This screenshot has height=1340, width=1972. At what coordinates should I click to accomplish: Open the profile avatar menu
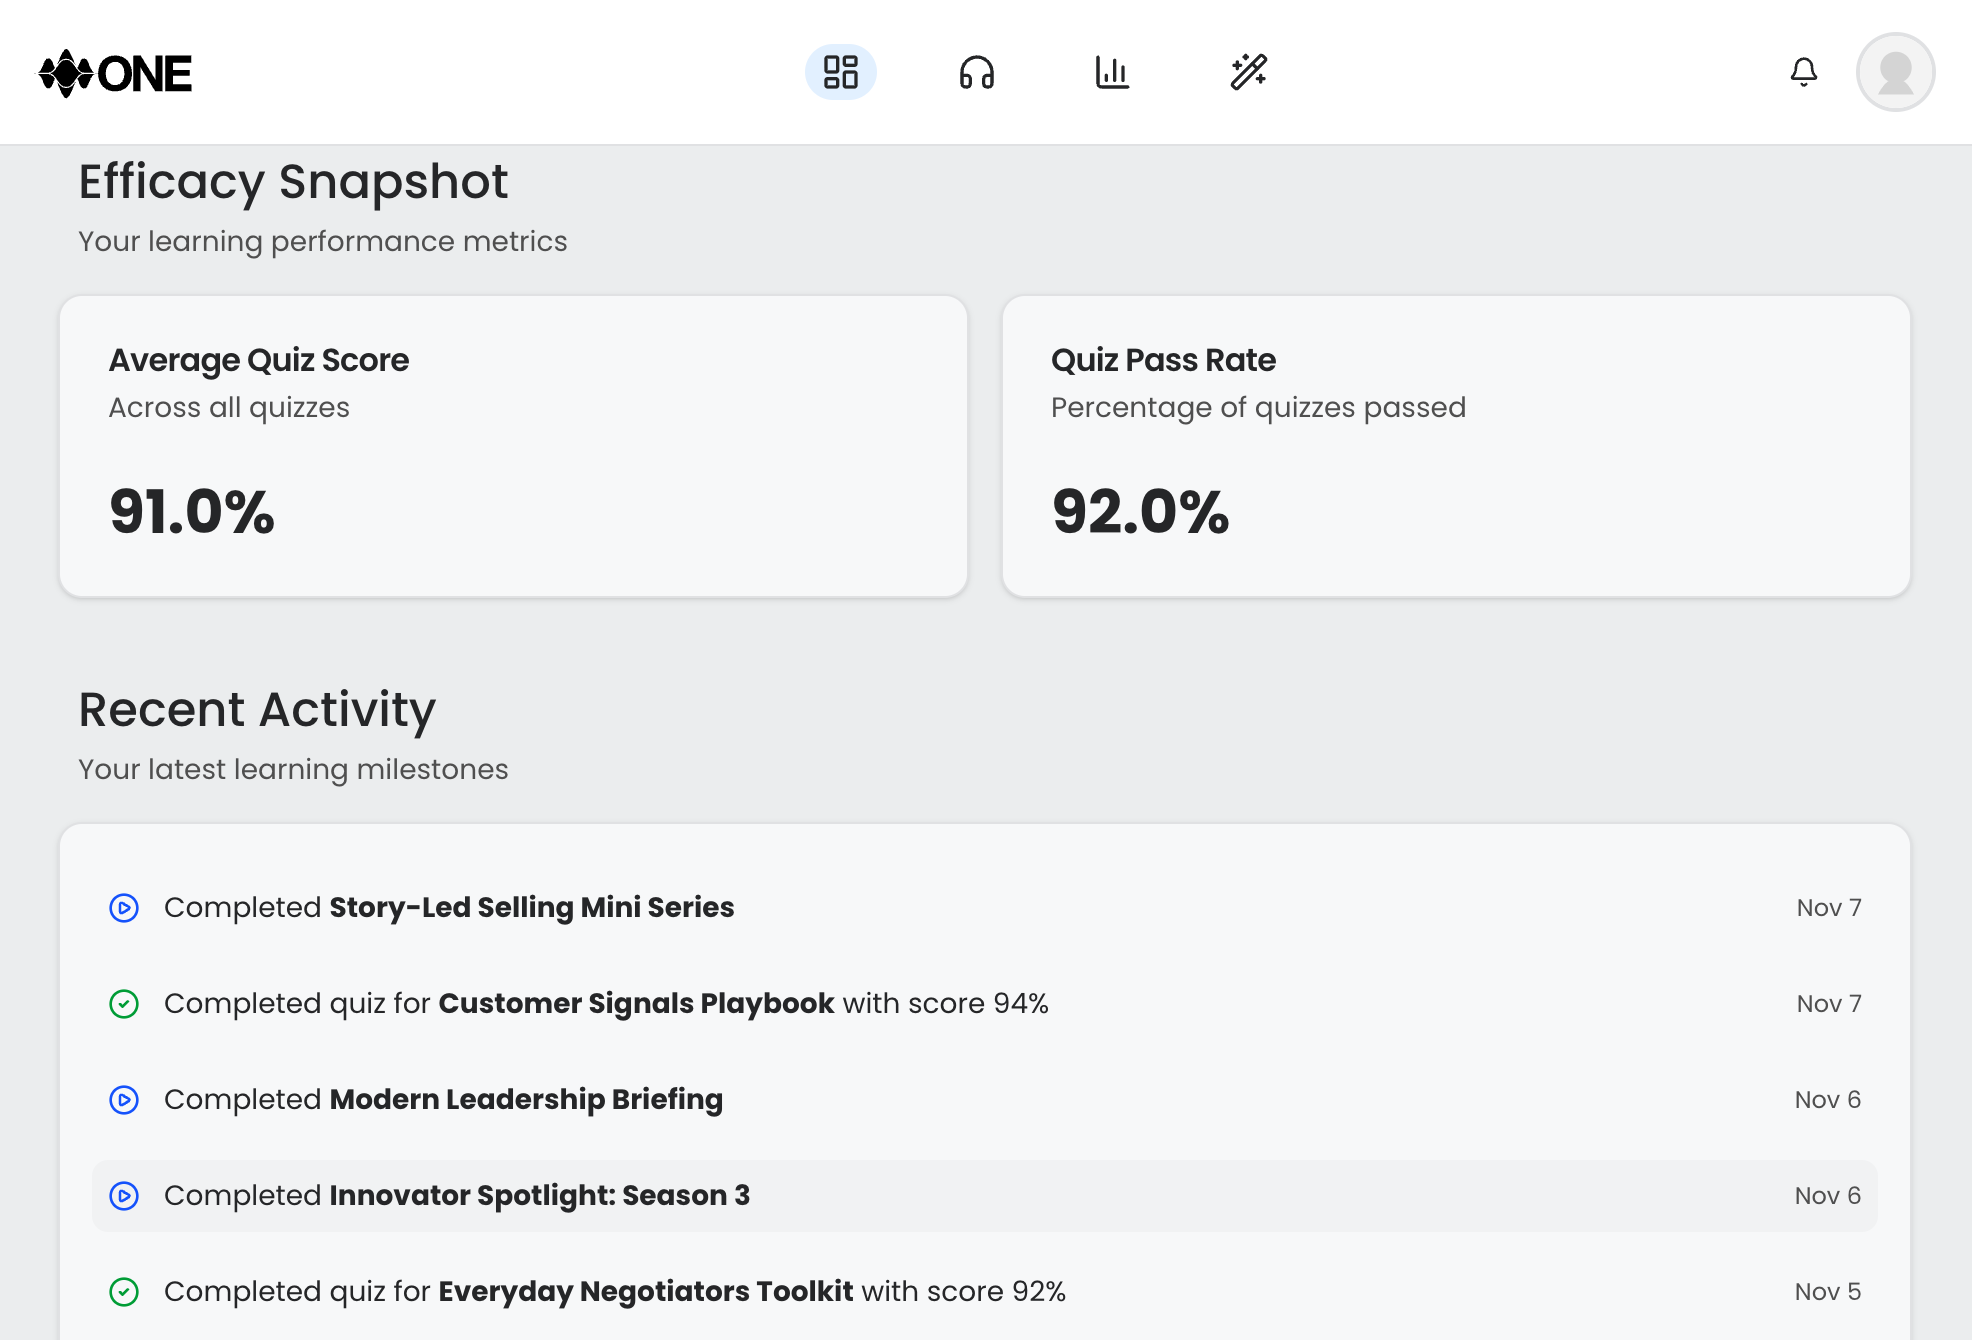click(1895, 72)
